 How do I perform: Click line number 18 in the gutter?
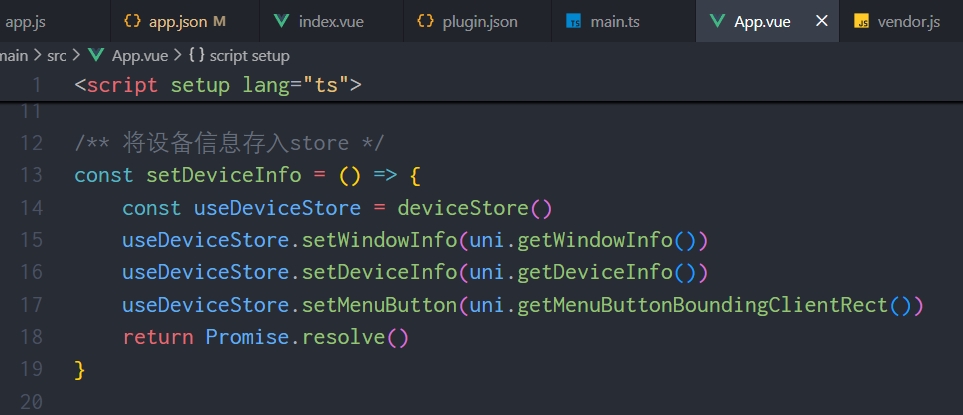point(31,337)
